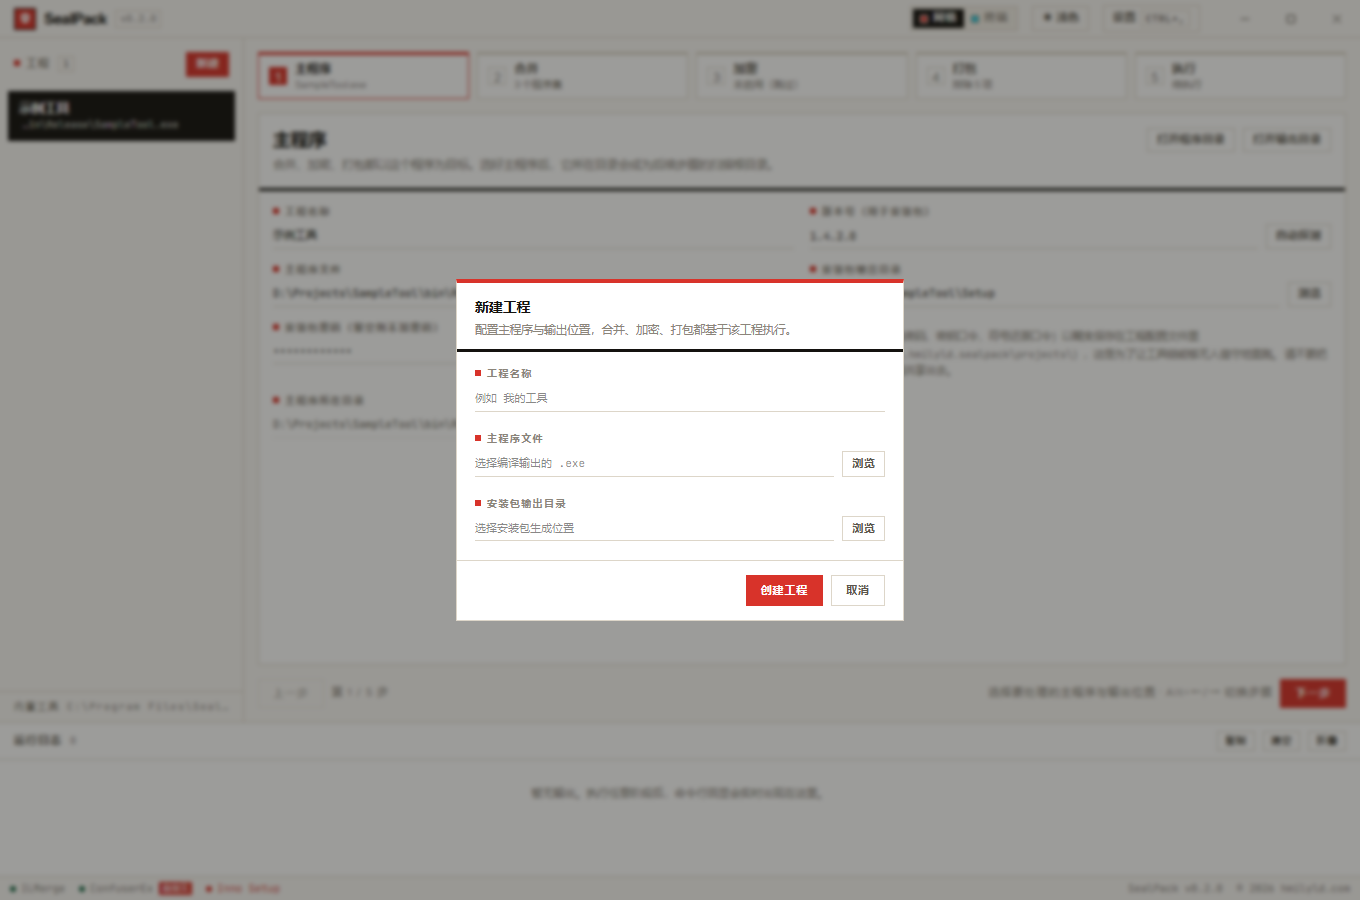This screenshot has width=1360, height=900.
Task: Browse for the 主程序文件 executable
Action: point(863,464)
